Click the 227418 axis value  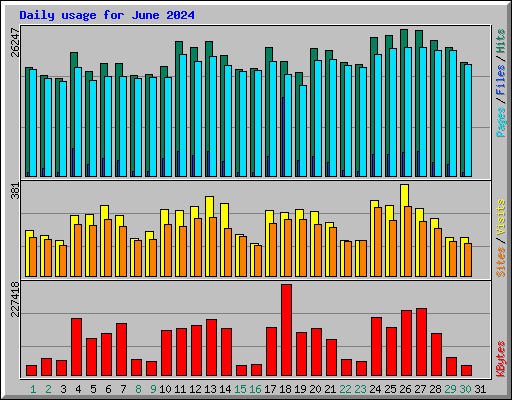pos(16,299)
